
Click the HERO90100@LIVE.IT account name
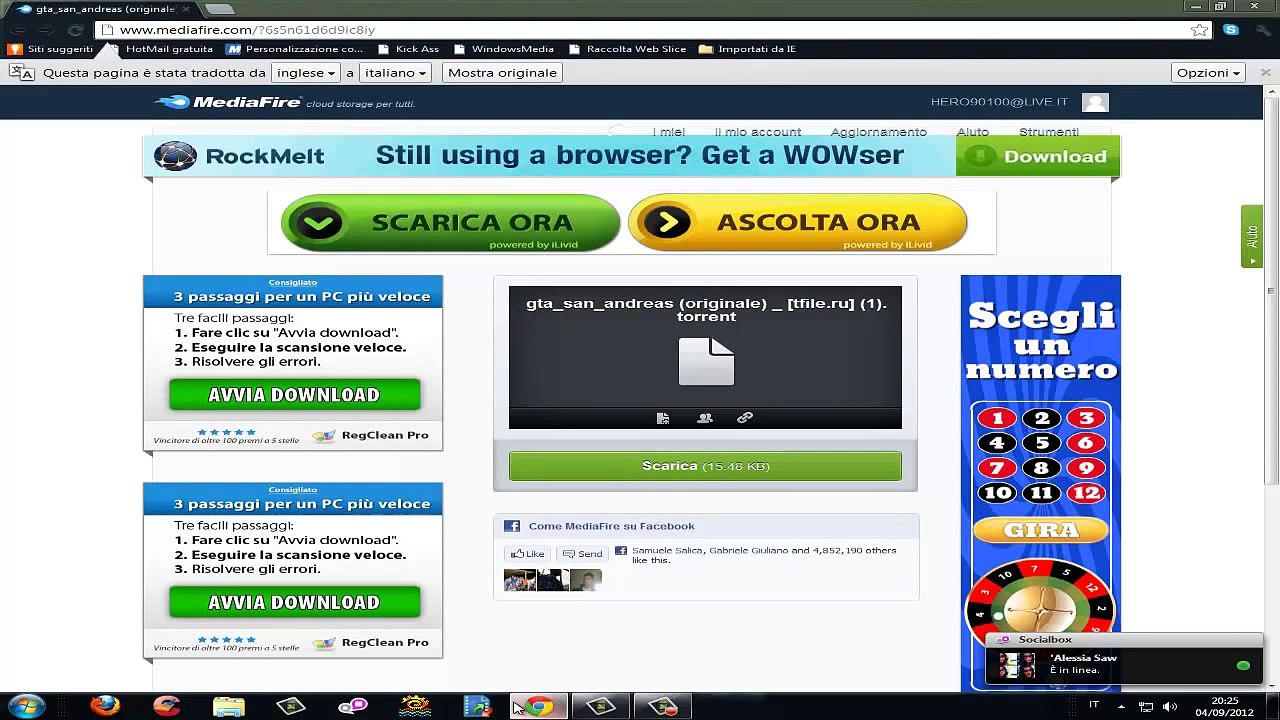pos(999,102)
